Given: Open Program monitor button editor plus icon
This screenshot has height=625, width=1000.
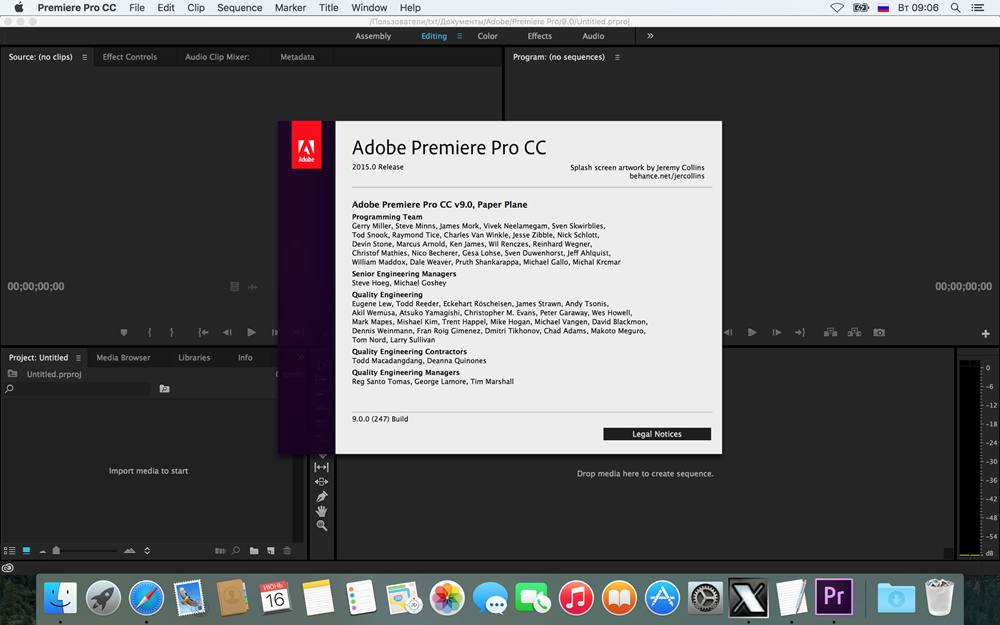Looking at the screenshot, I should (x=985, y=334).
